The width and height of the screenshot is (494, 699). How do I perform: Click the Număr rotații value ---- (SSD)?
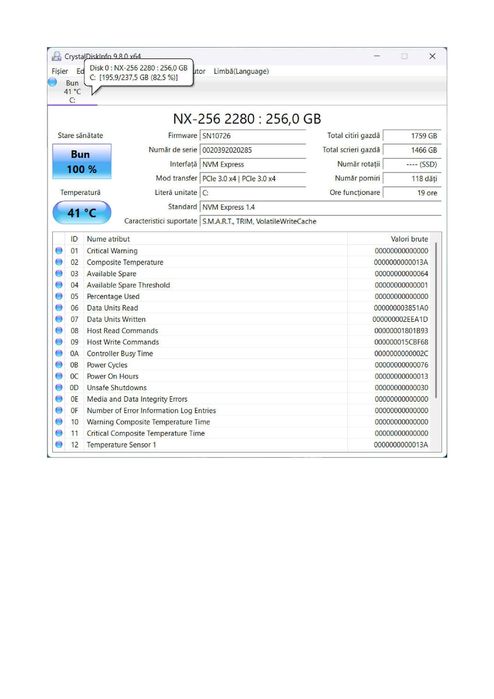point(412,164)
